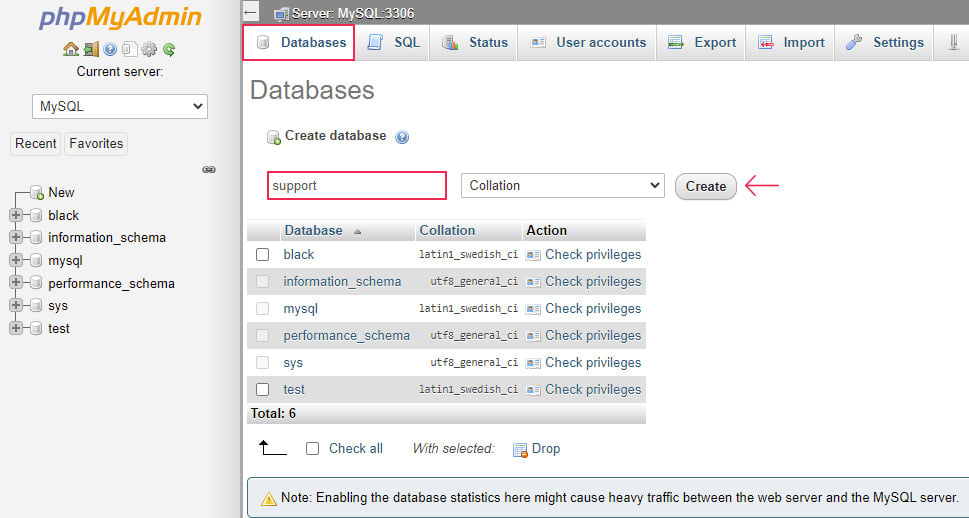Expand the mysql tree node

tap(15, 260)
